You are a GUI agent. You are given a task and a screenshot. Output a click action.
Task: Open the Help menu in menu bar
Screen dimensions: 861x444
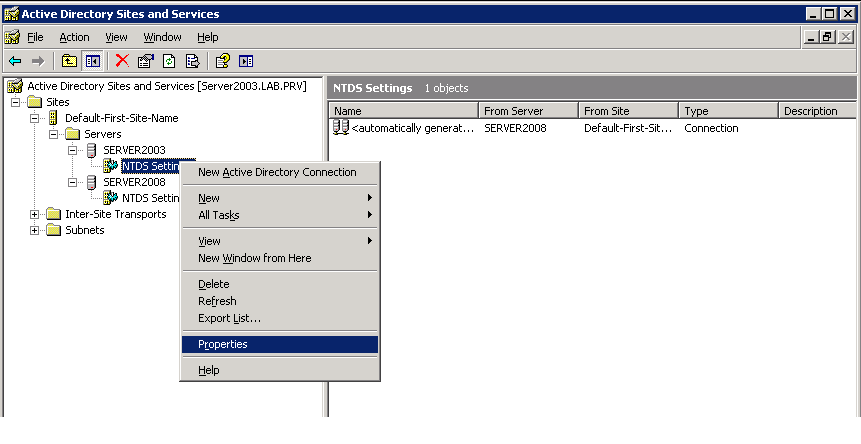[208, 37]
